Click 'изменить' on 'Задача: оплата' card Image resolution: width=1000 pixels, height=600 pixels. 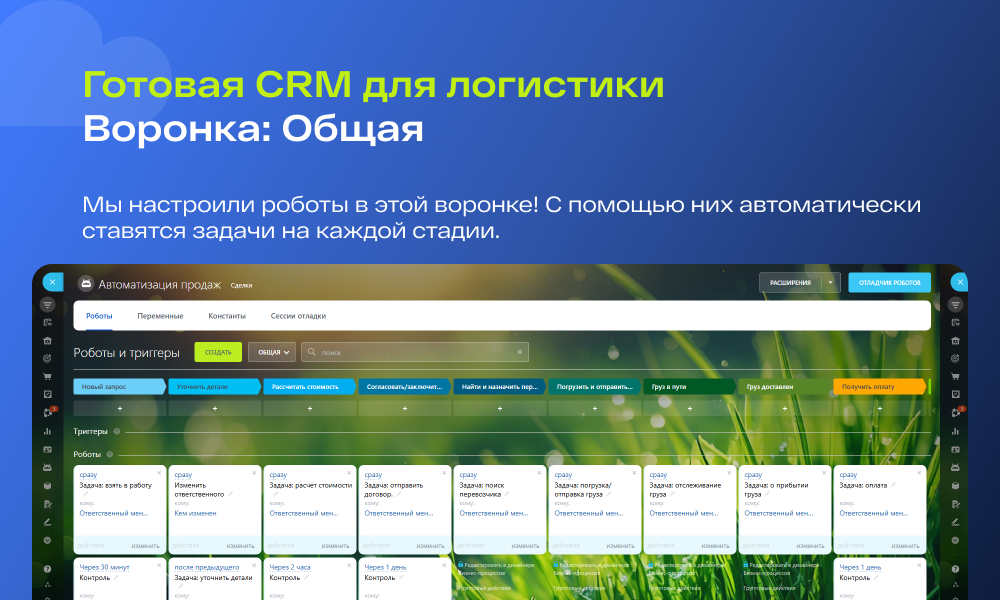pos(905,546)
